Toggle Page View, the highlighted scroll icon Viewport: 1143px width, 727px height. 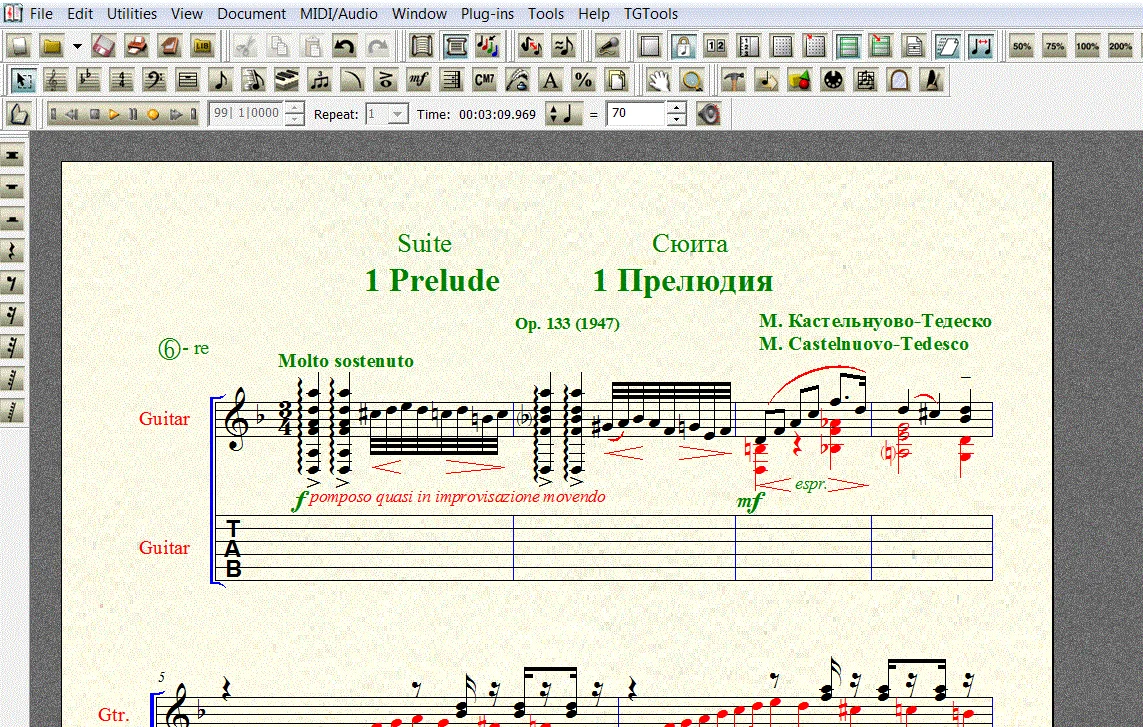[x=456, y=47]
